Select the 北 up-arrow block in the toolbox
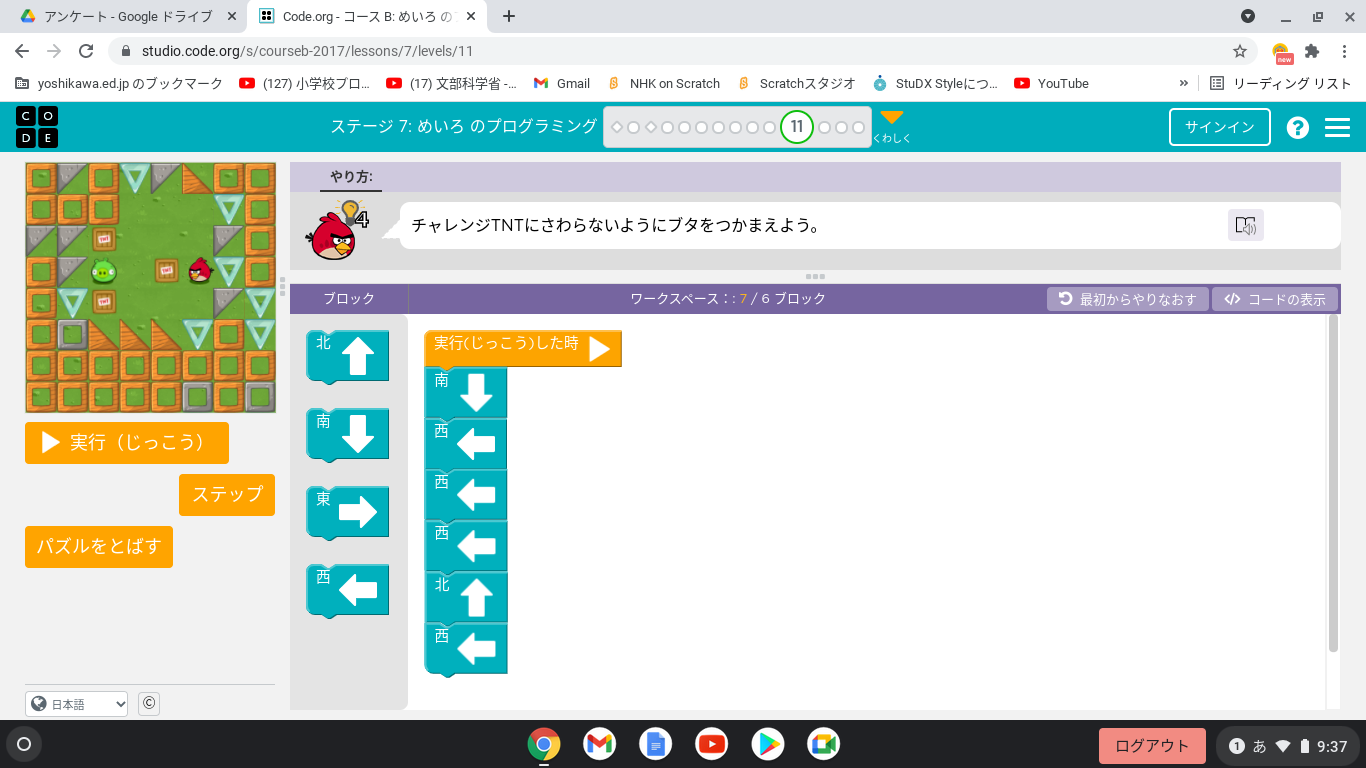The image size is (1366, 768). (x=347, y=356)
